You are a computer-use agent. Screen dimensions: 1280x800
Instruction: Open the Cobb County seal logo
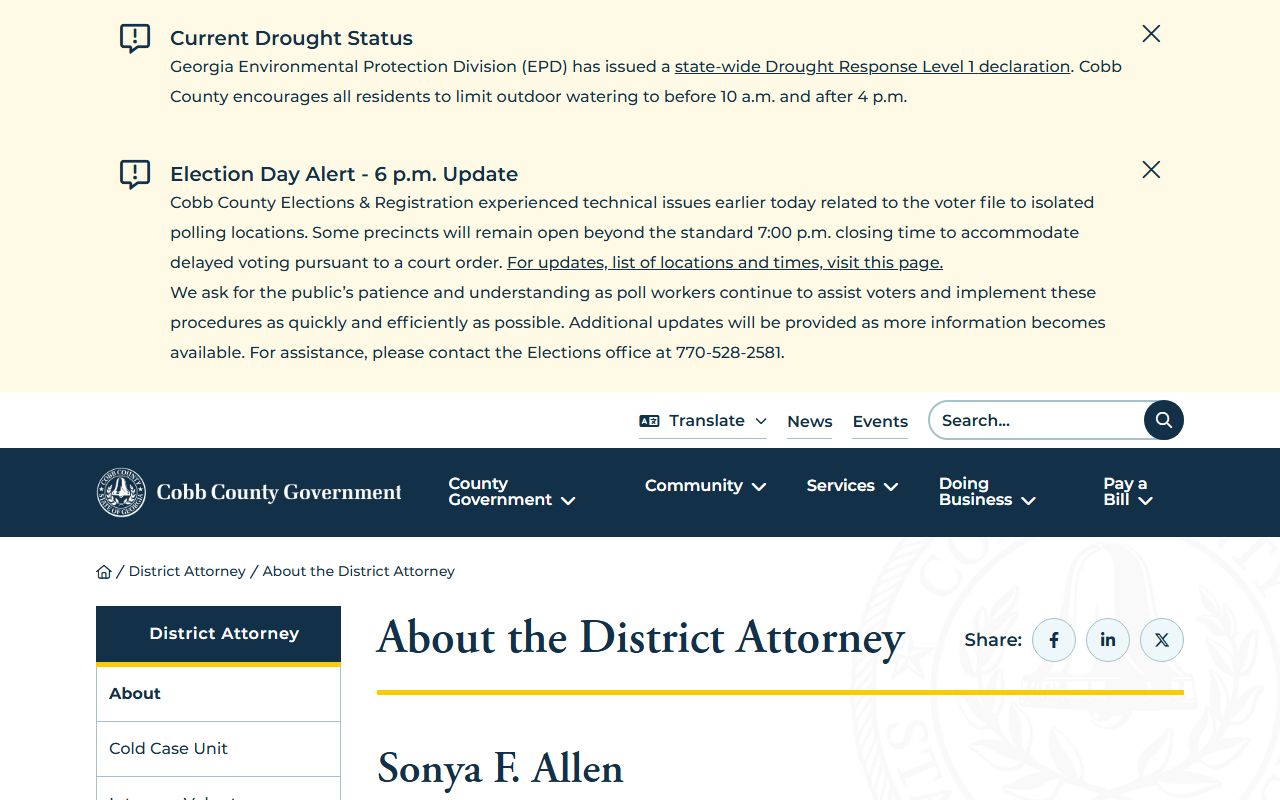click(x=121, y=492)
